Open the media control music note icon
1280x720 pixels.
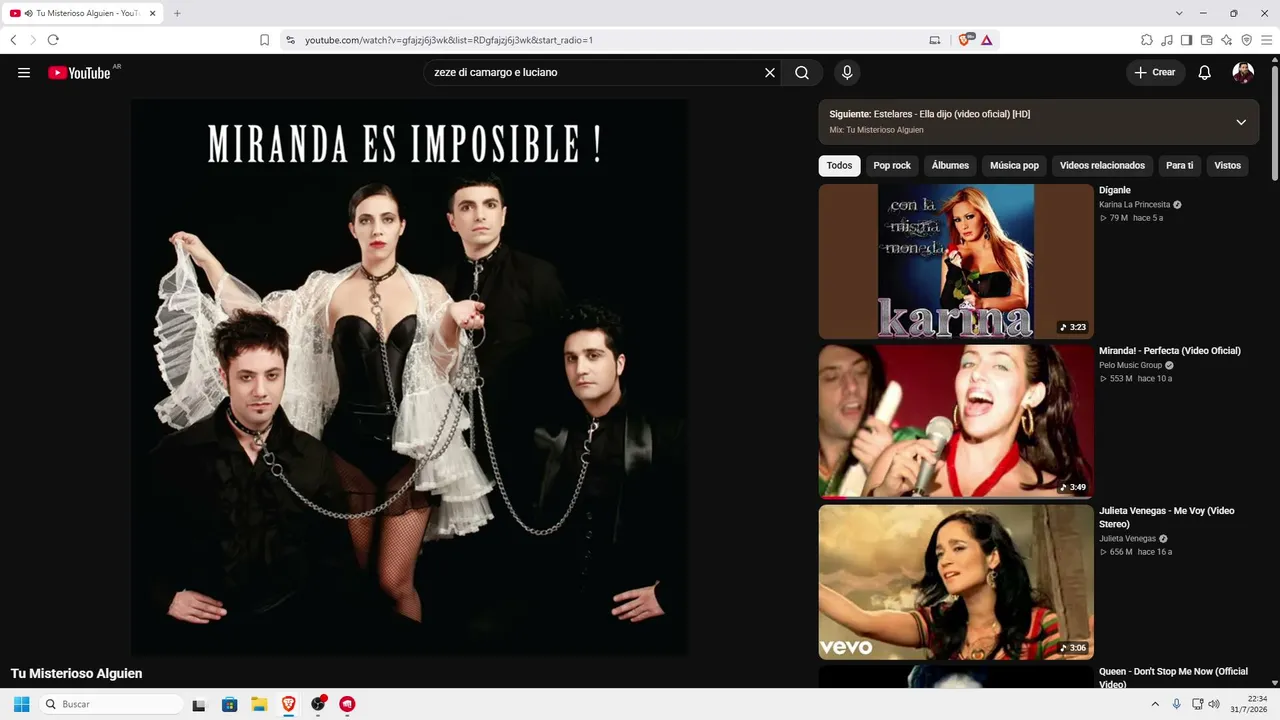[1167, 40]
